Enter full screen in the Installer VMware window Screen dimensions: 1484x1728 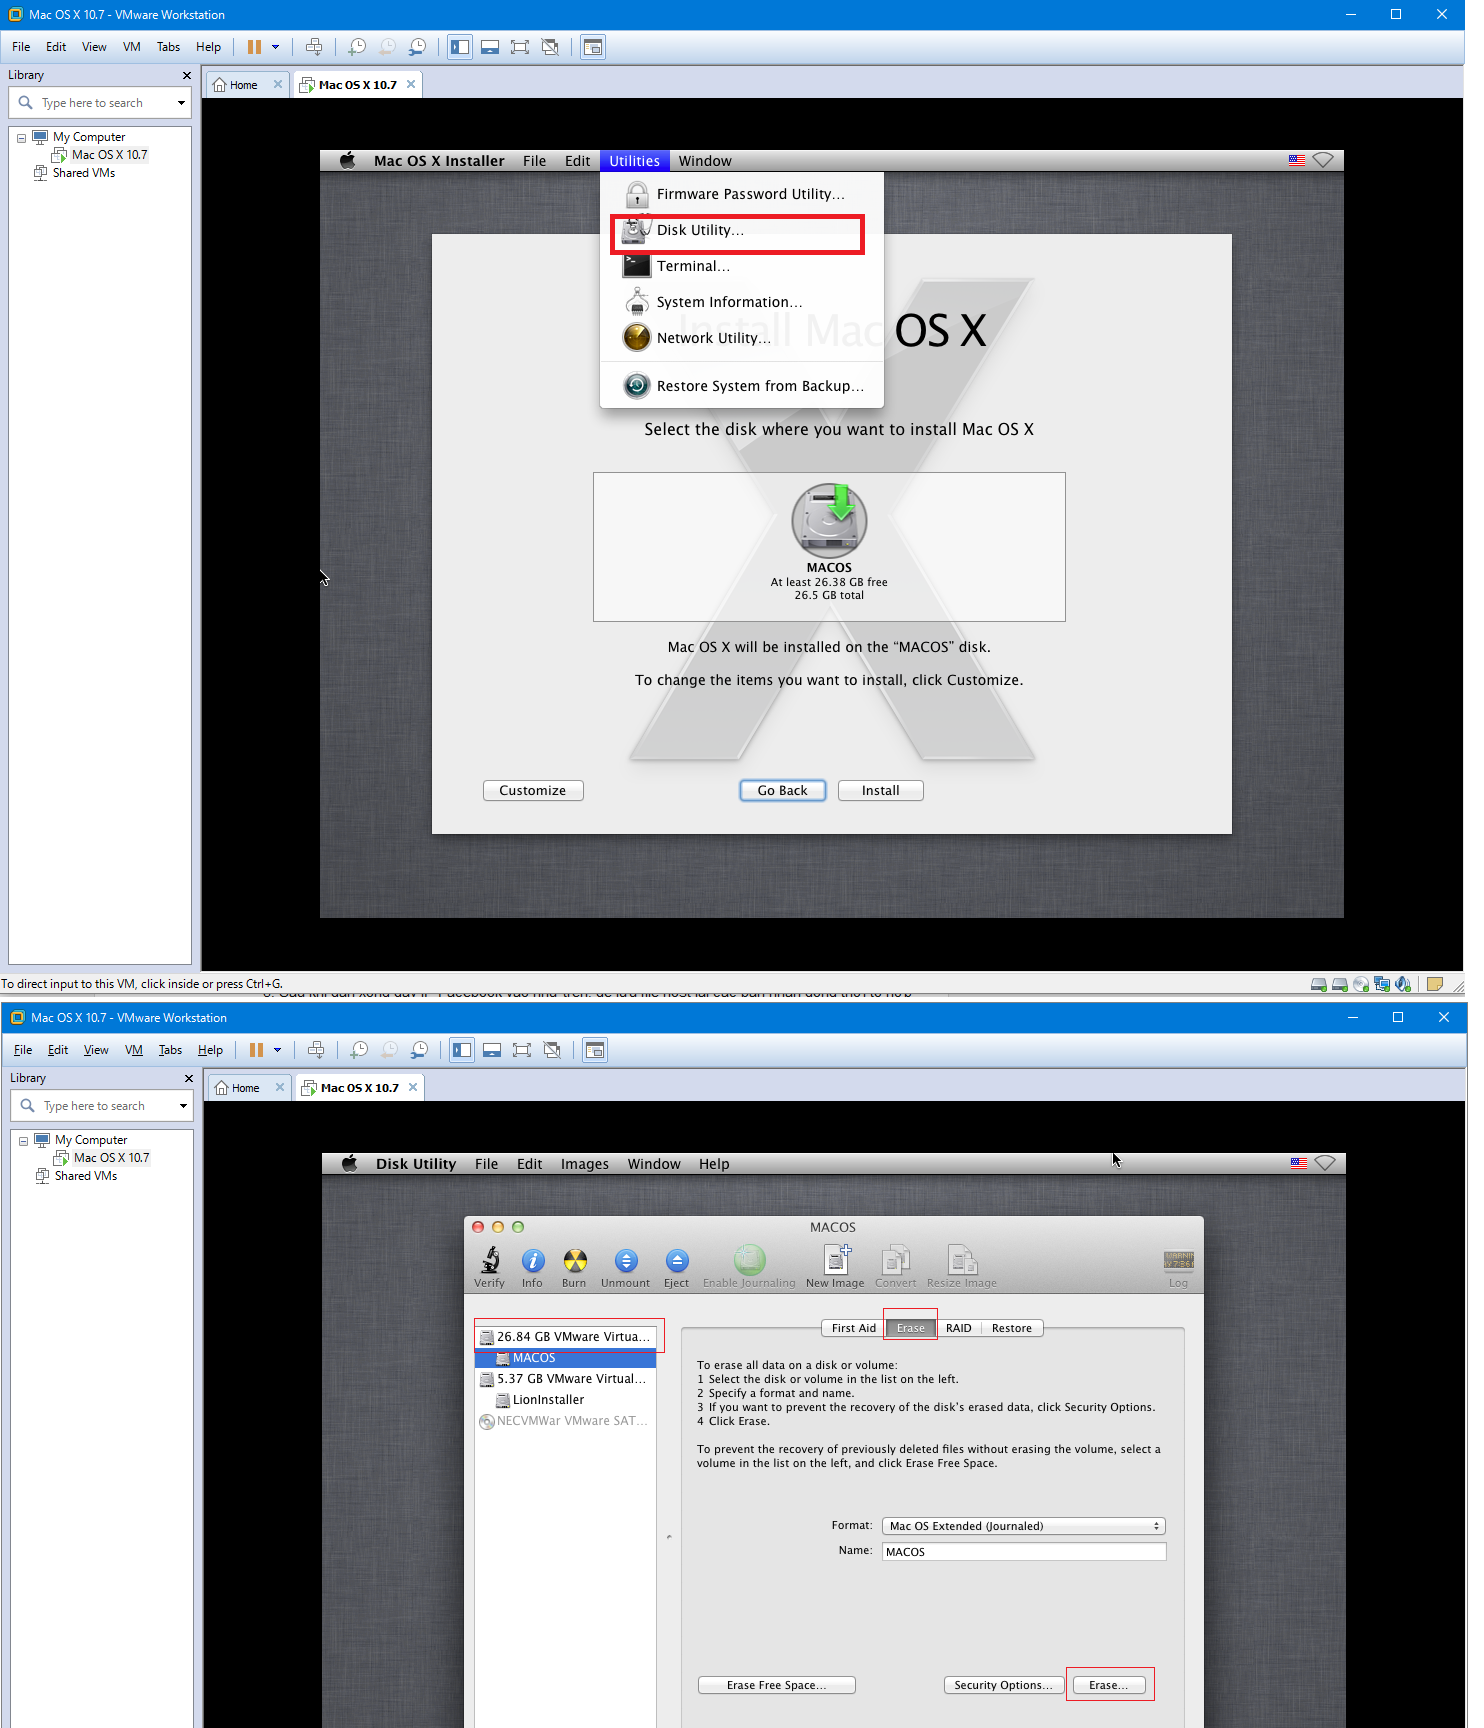point(520,47)
